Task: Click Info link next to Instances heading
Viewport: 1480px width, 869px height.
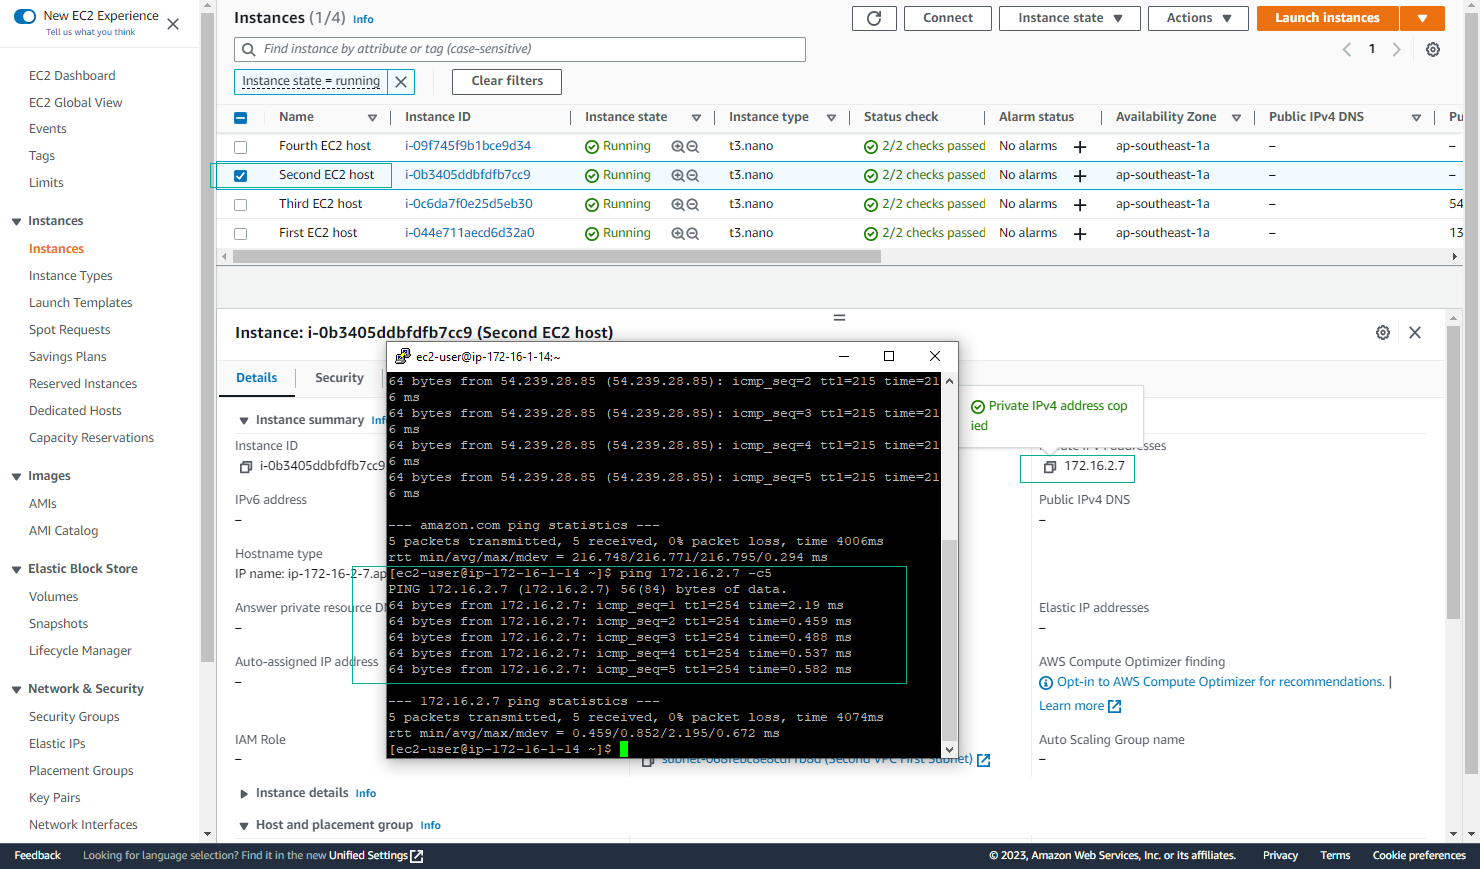Action: (363, 19)
